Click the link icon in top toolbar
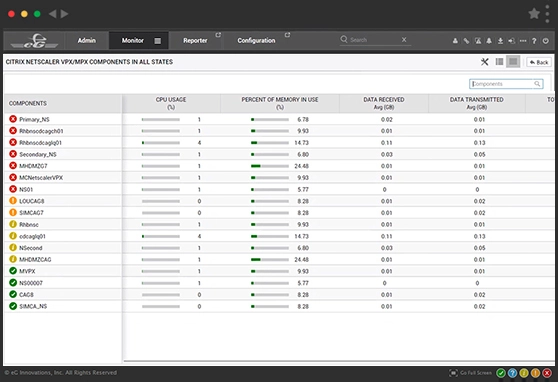 467,41
